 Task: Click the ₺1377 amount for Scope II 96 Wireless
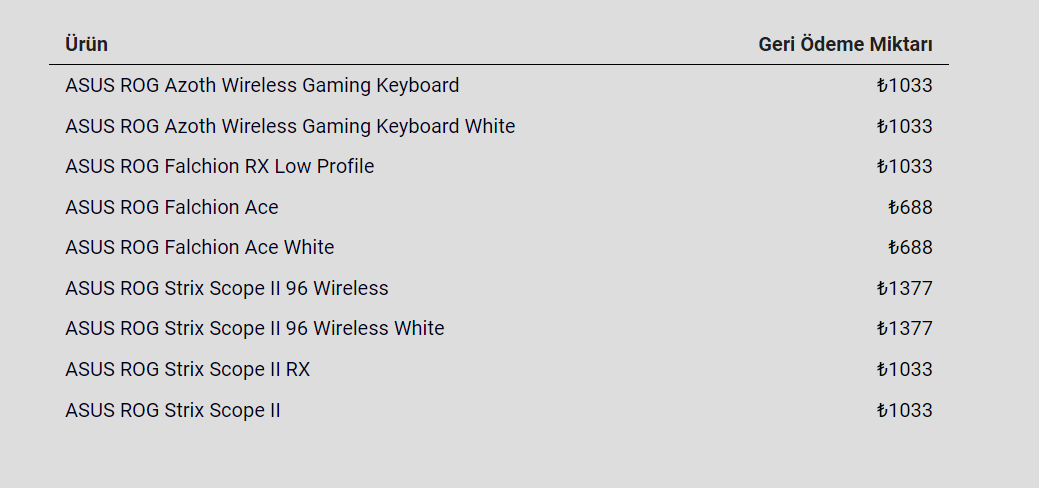[904, 288]
